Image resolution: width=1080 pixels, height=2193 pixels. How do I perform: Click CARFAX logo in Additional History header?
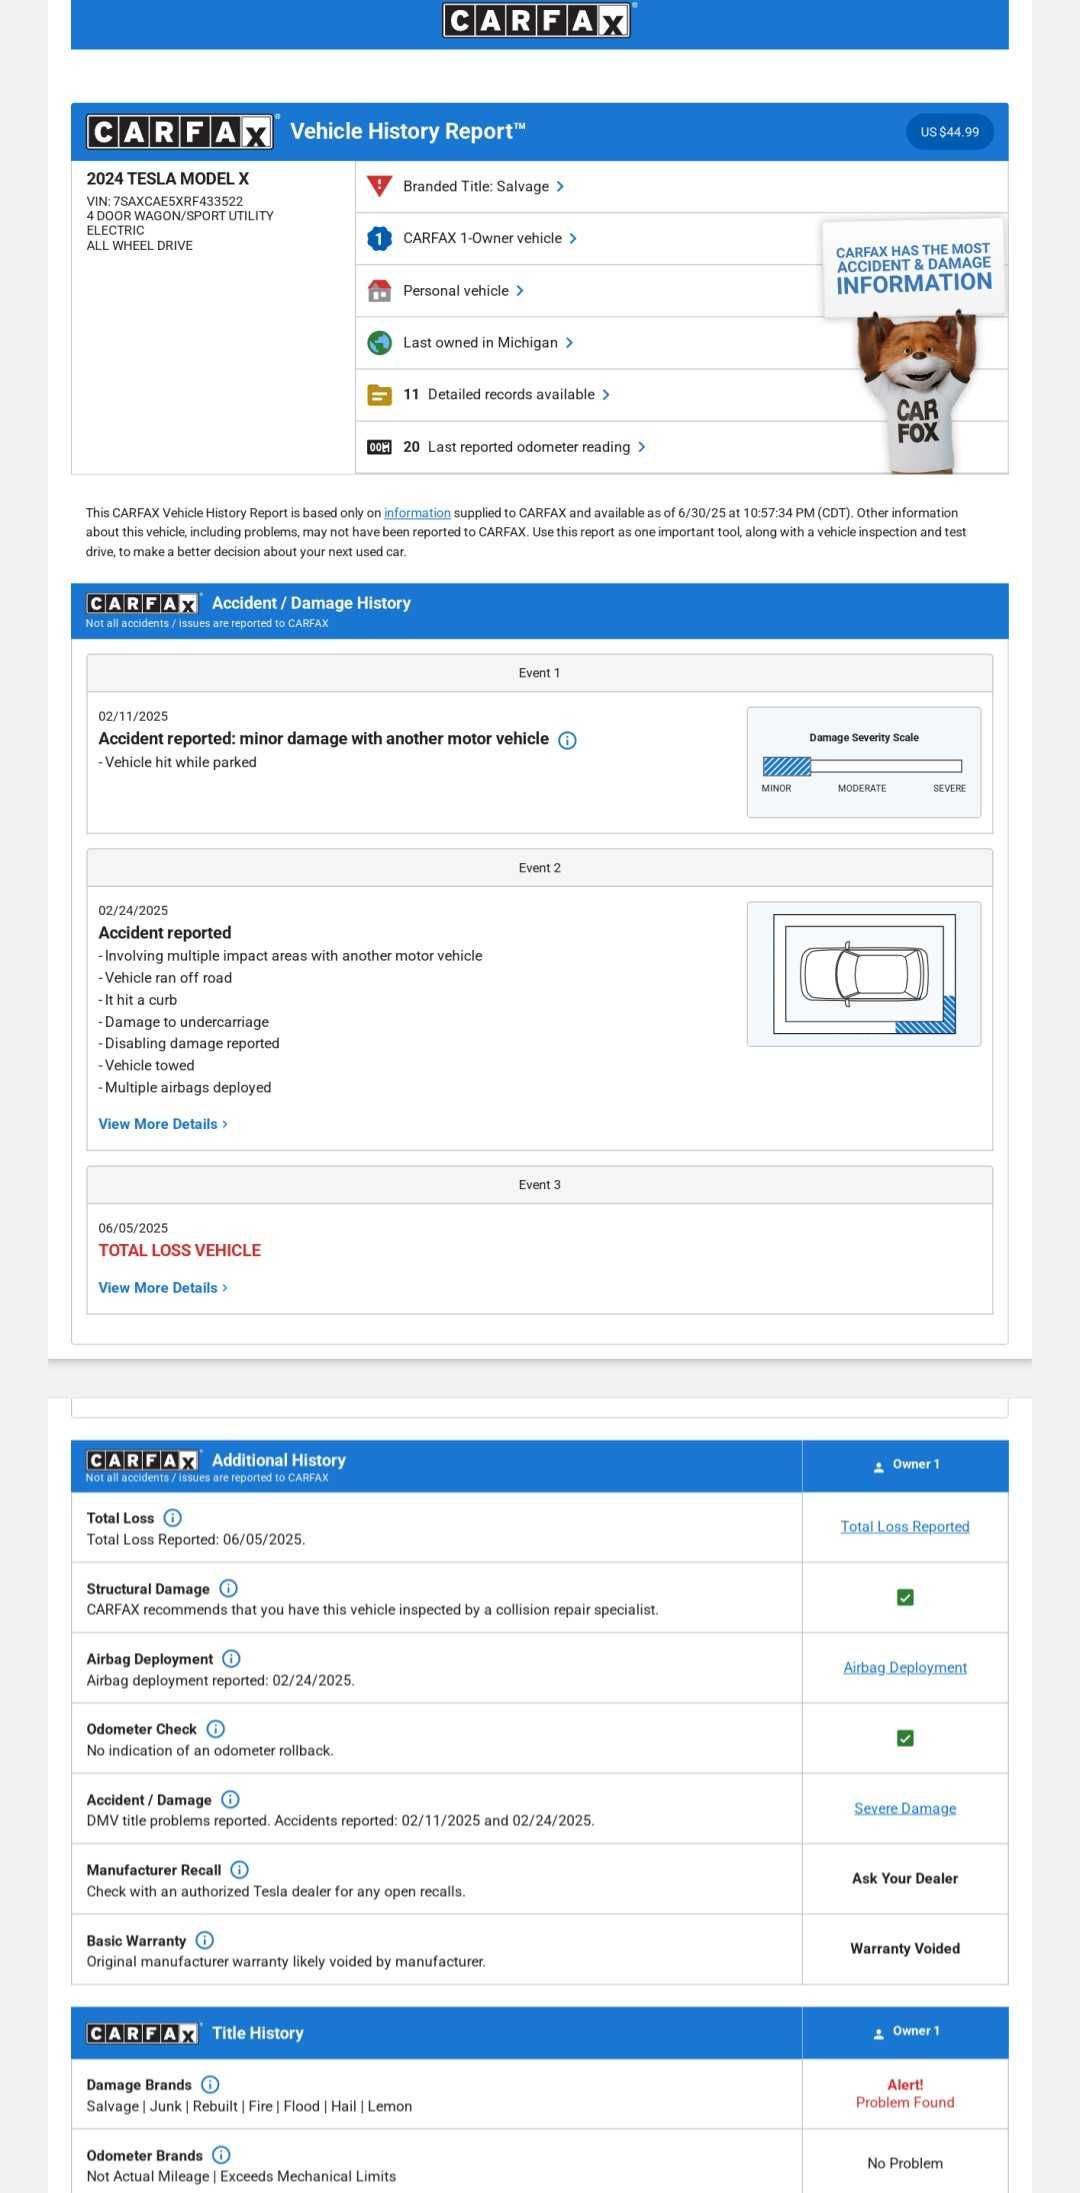coord(143,1460)
